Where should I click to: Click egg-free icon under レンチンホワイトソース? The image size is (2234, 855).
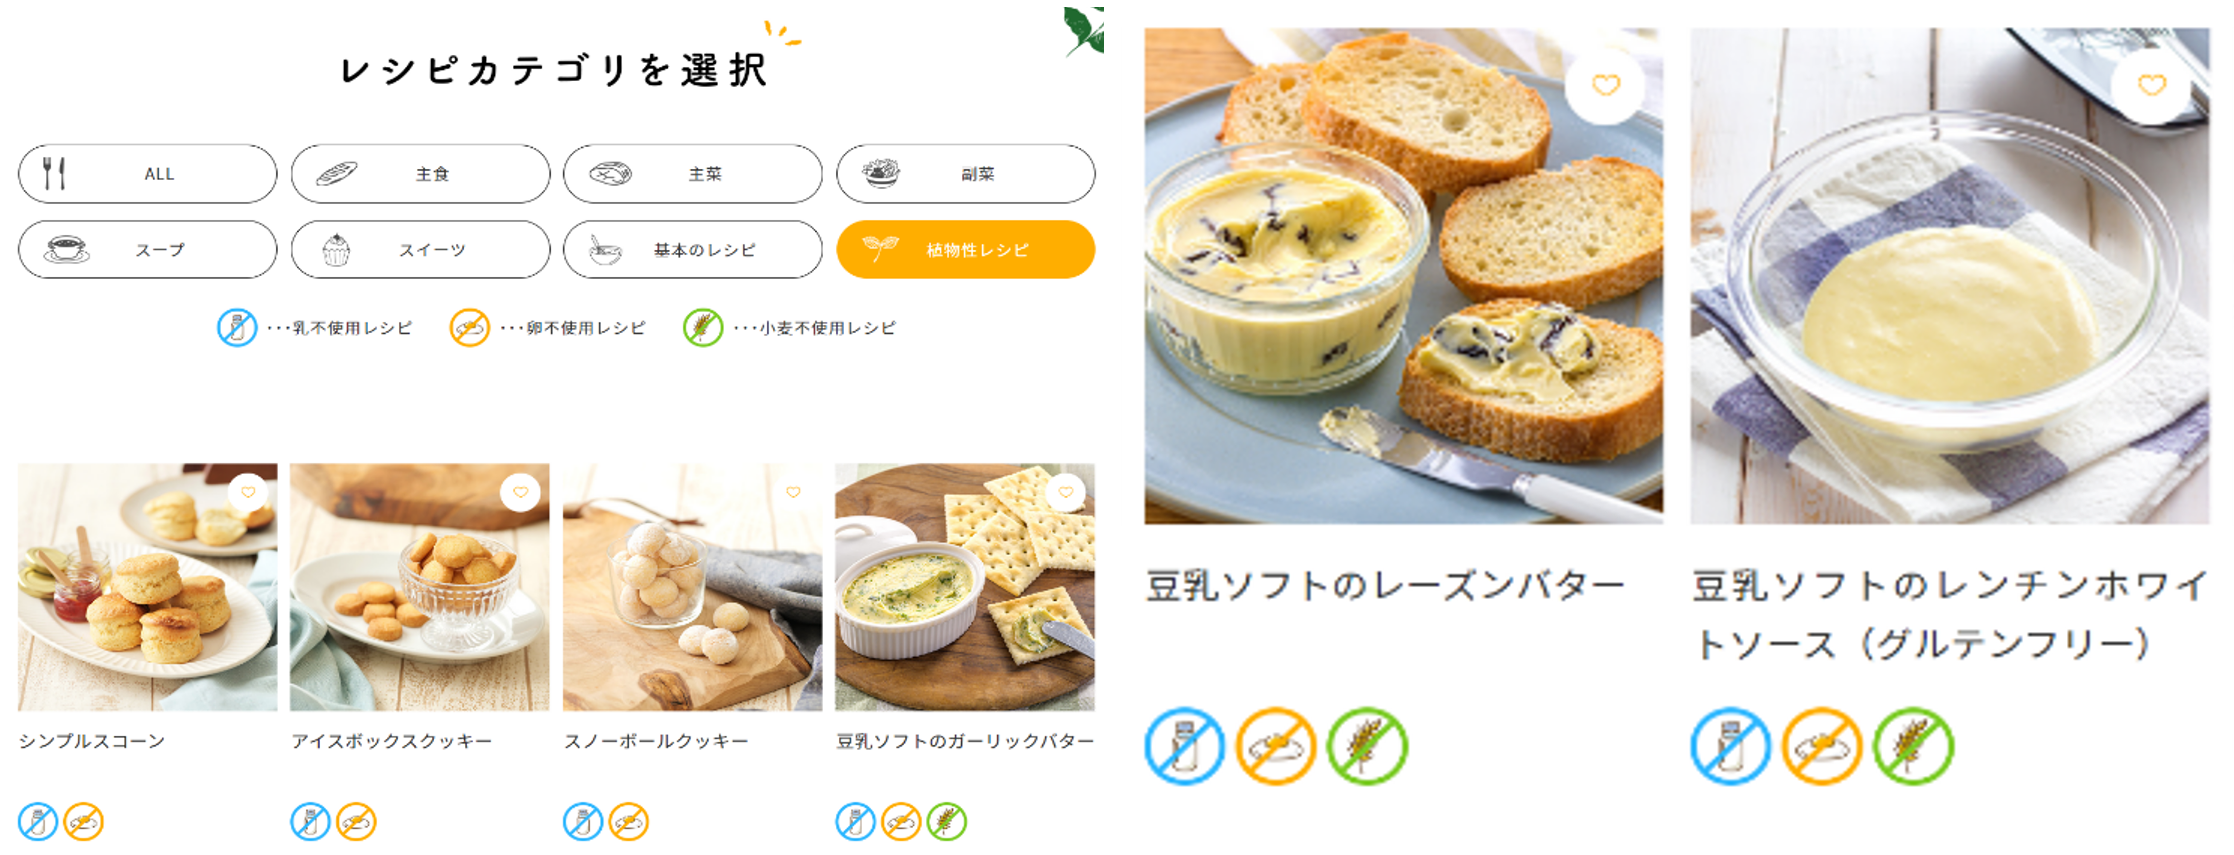pos(1822,747)
